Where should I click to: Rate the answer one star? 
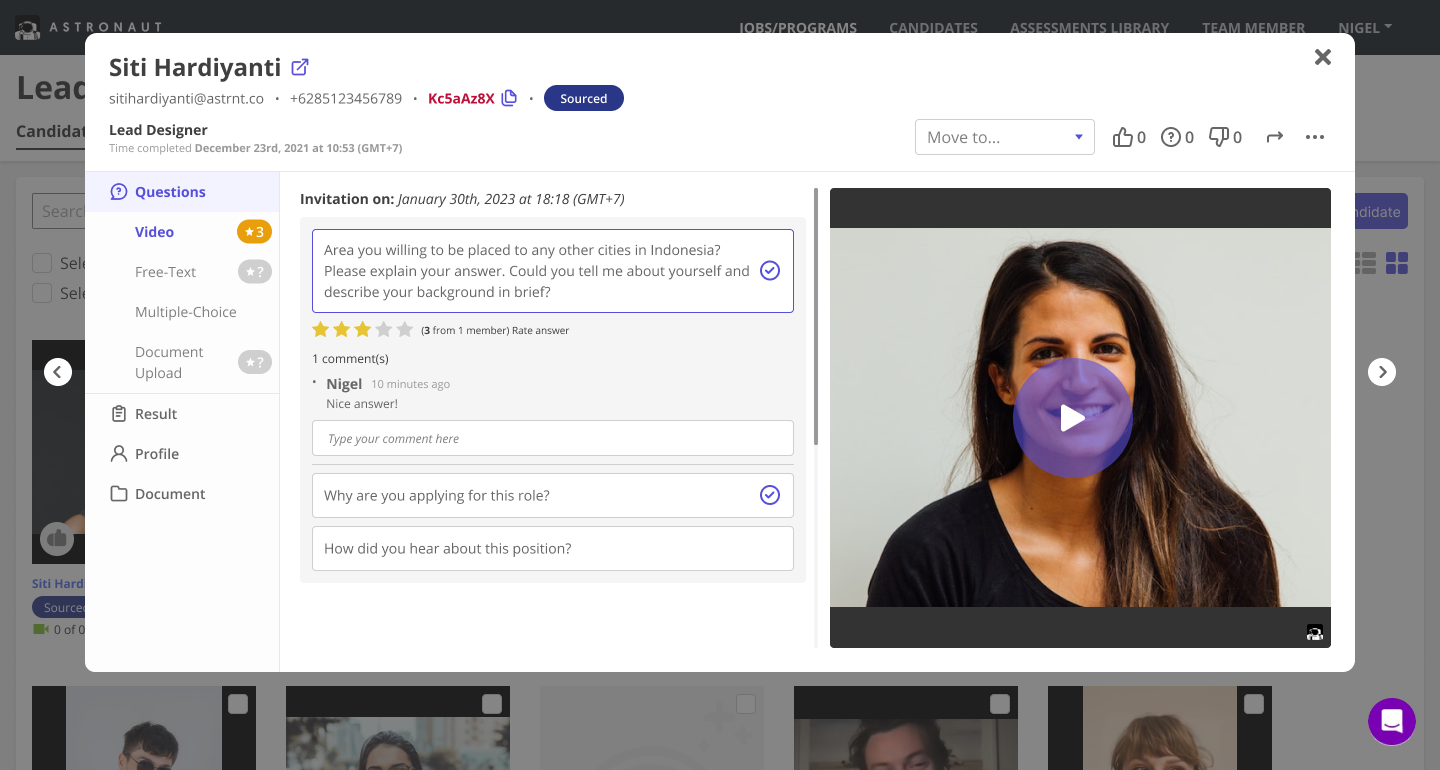tap(321, 329)
